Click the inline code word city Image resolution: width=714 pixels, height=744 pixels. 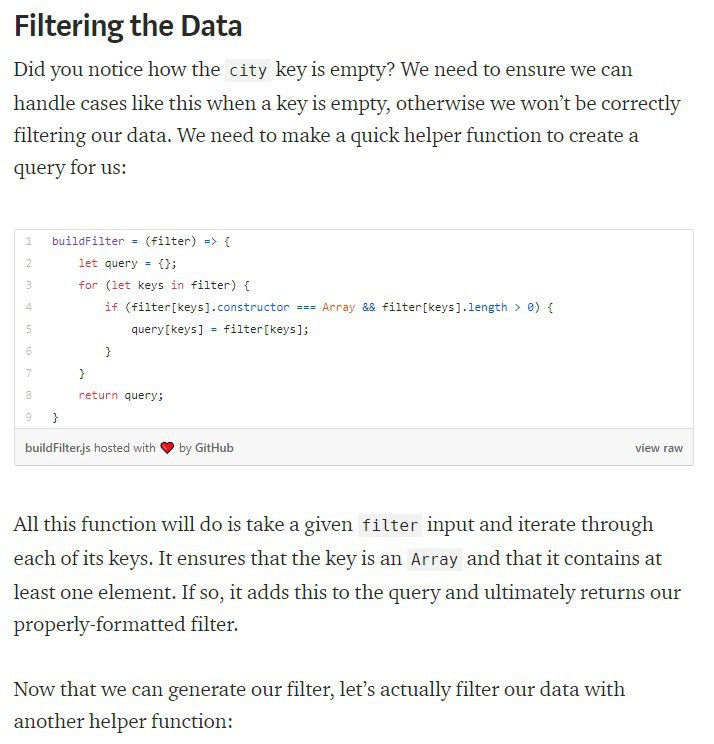click(x=248, y=71)
